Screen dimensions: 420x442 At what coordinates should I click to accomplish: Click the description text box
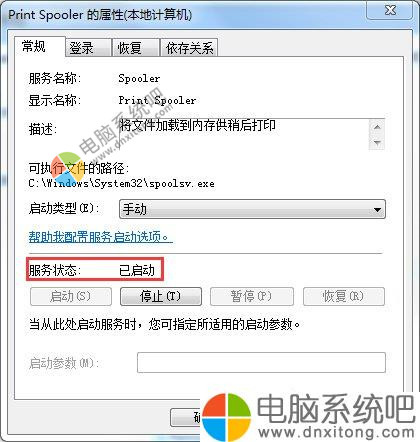243,134
